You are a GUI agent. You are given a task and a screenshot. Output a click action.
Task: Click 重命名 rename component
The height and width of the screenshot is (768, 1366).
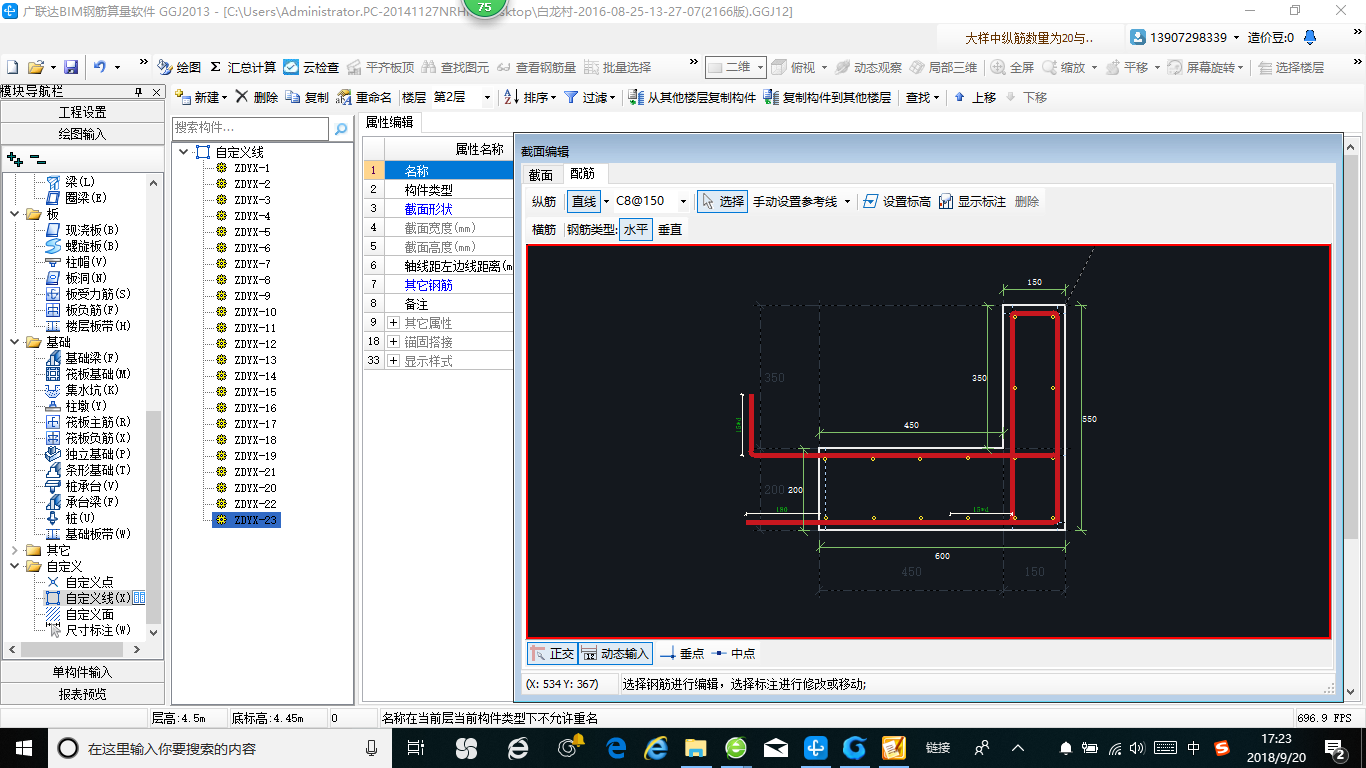click(365, 97)
